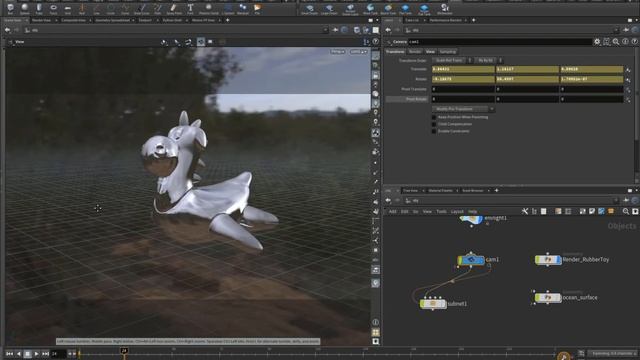Select the Torus shelf tool
The image size is (640, 360).
click(53, 8)
